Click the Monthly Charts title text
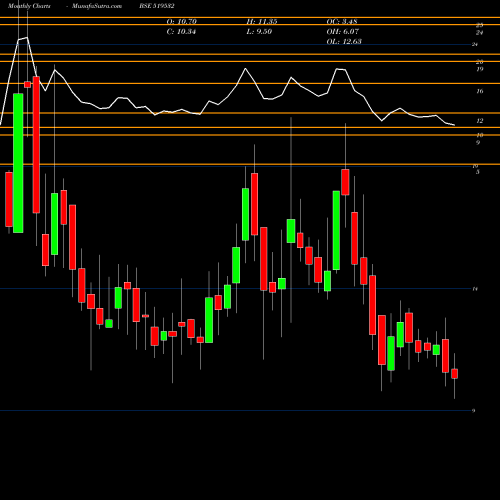 click(29, 6)
